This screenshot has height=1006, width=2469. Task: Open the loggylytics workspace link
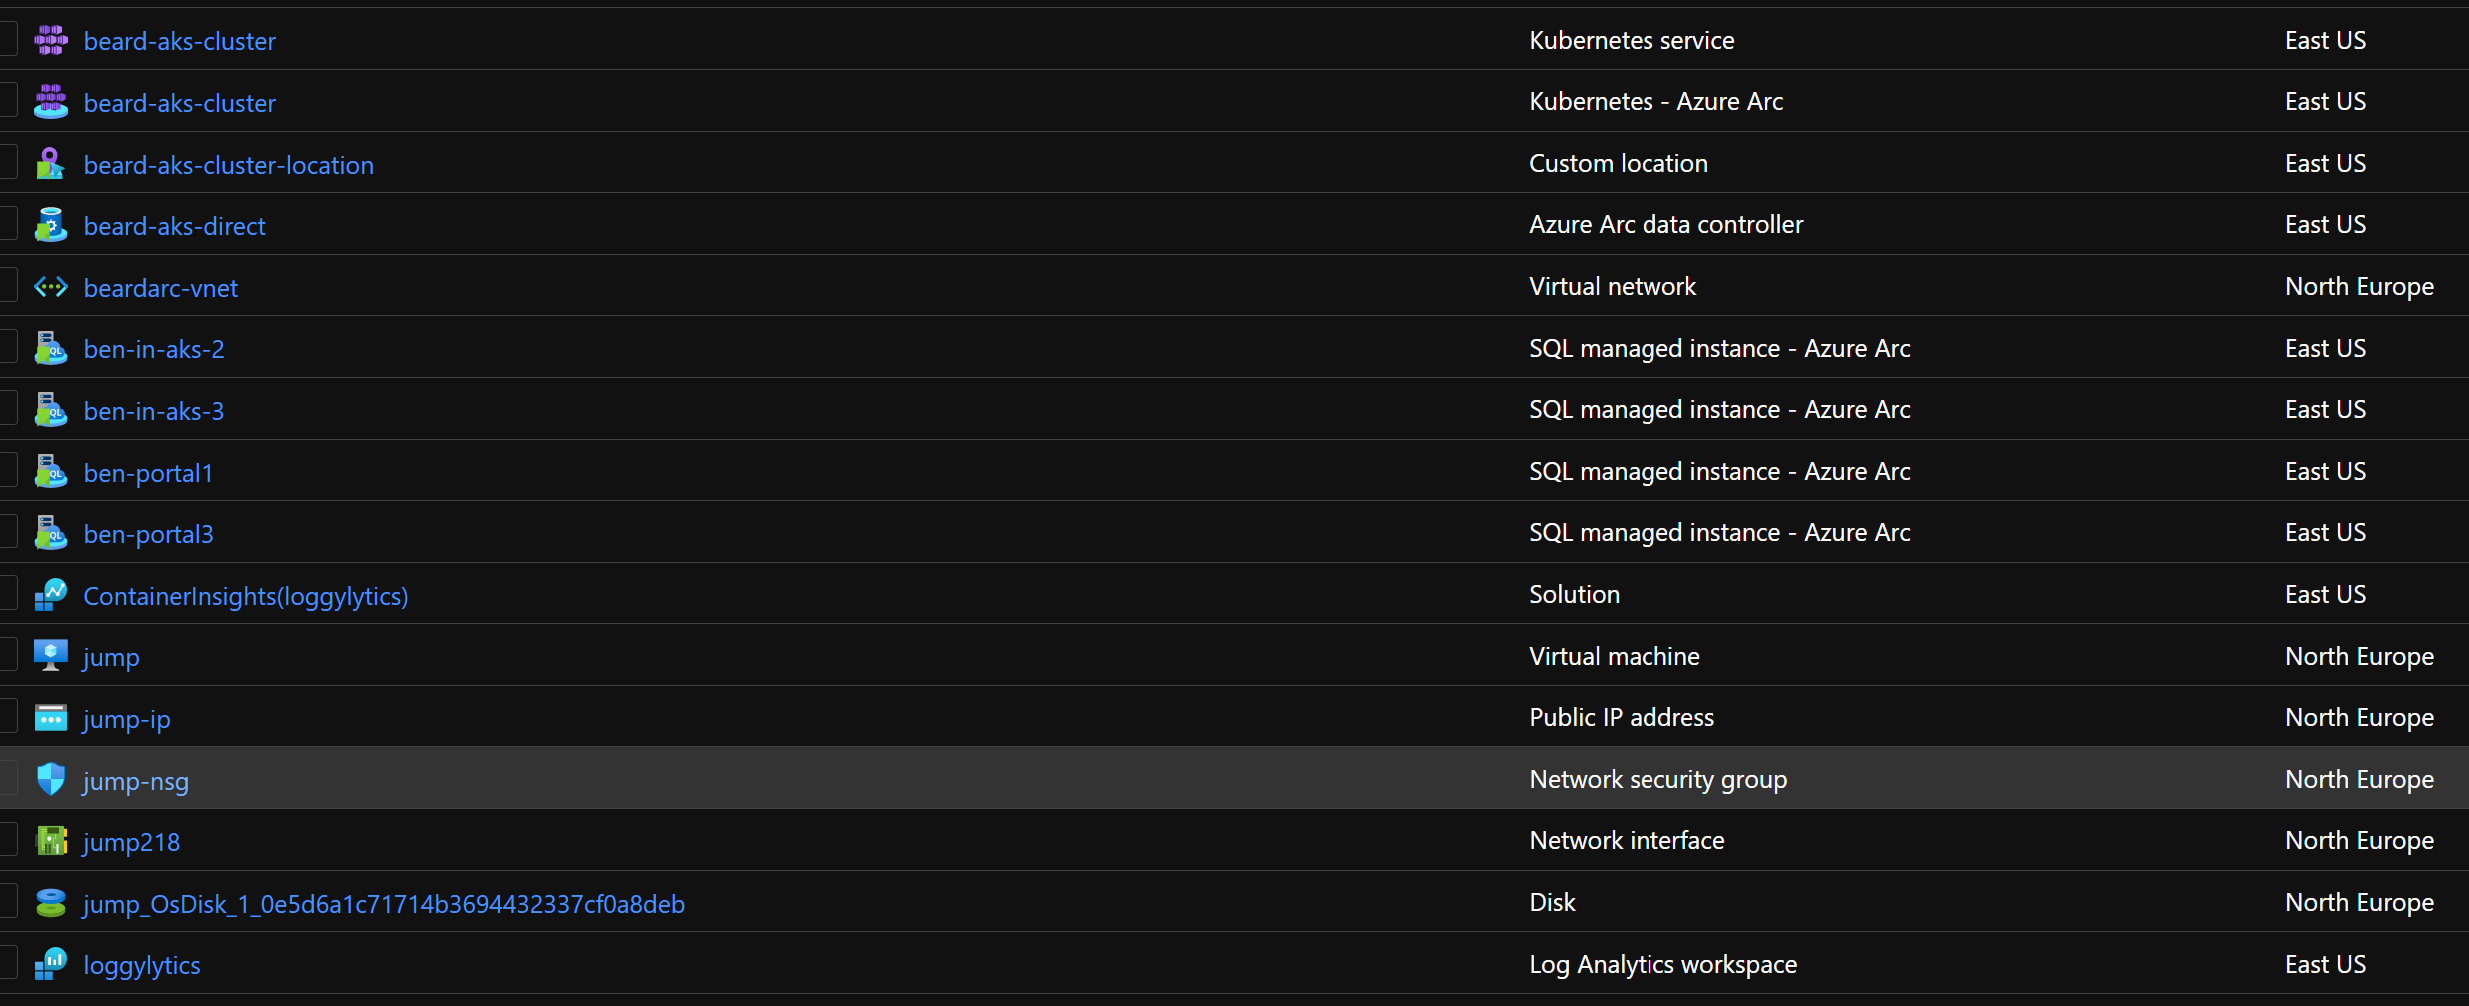(x=142, y=966)
